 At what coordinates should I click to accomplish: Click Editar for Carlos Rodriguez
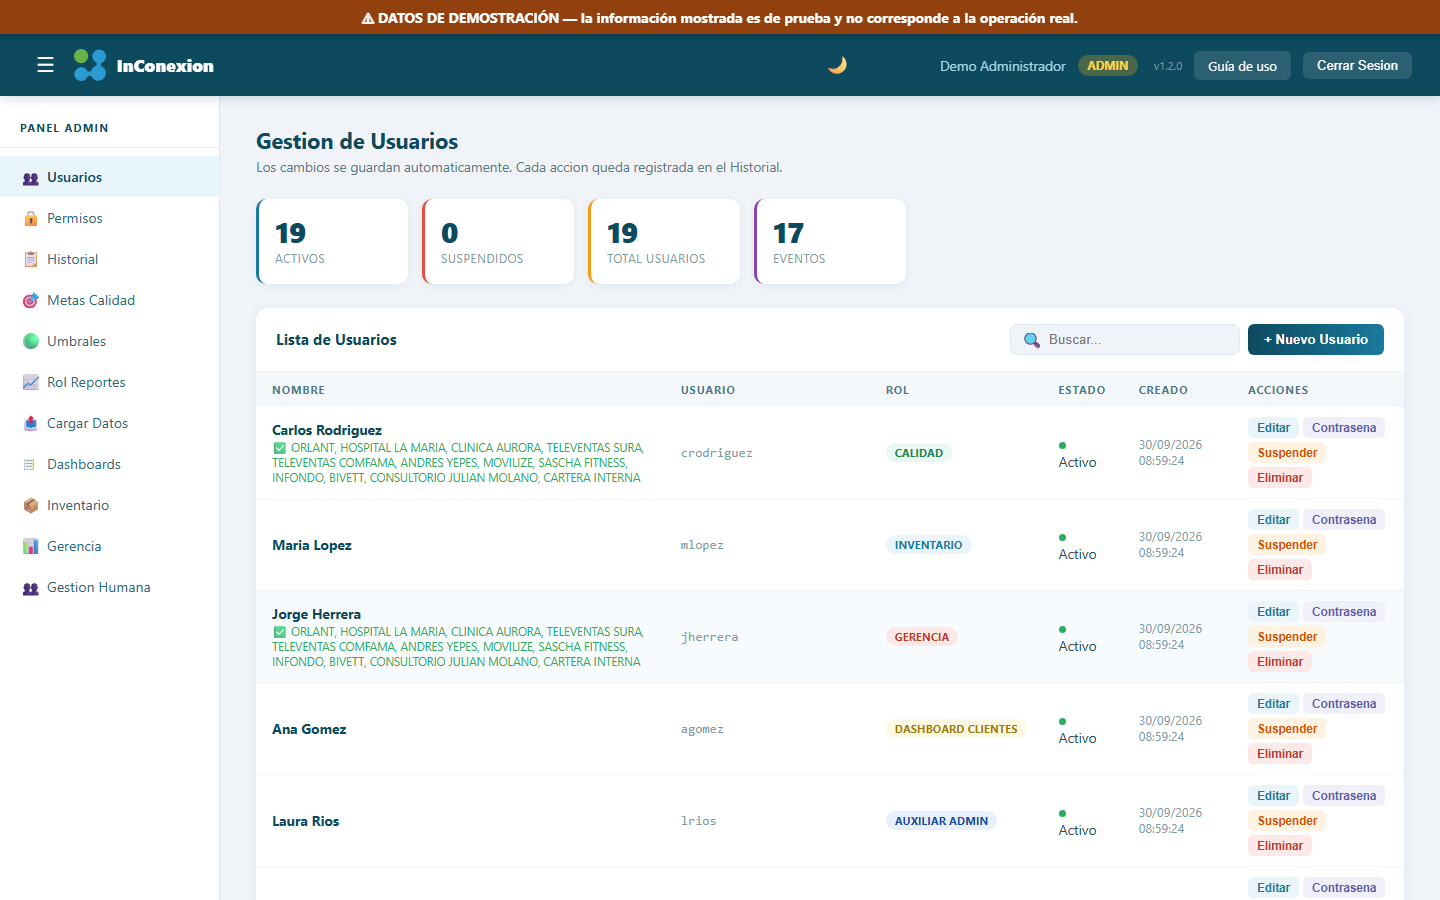coord(1273,428)
